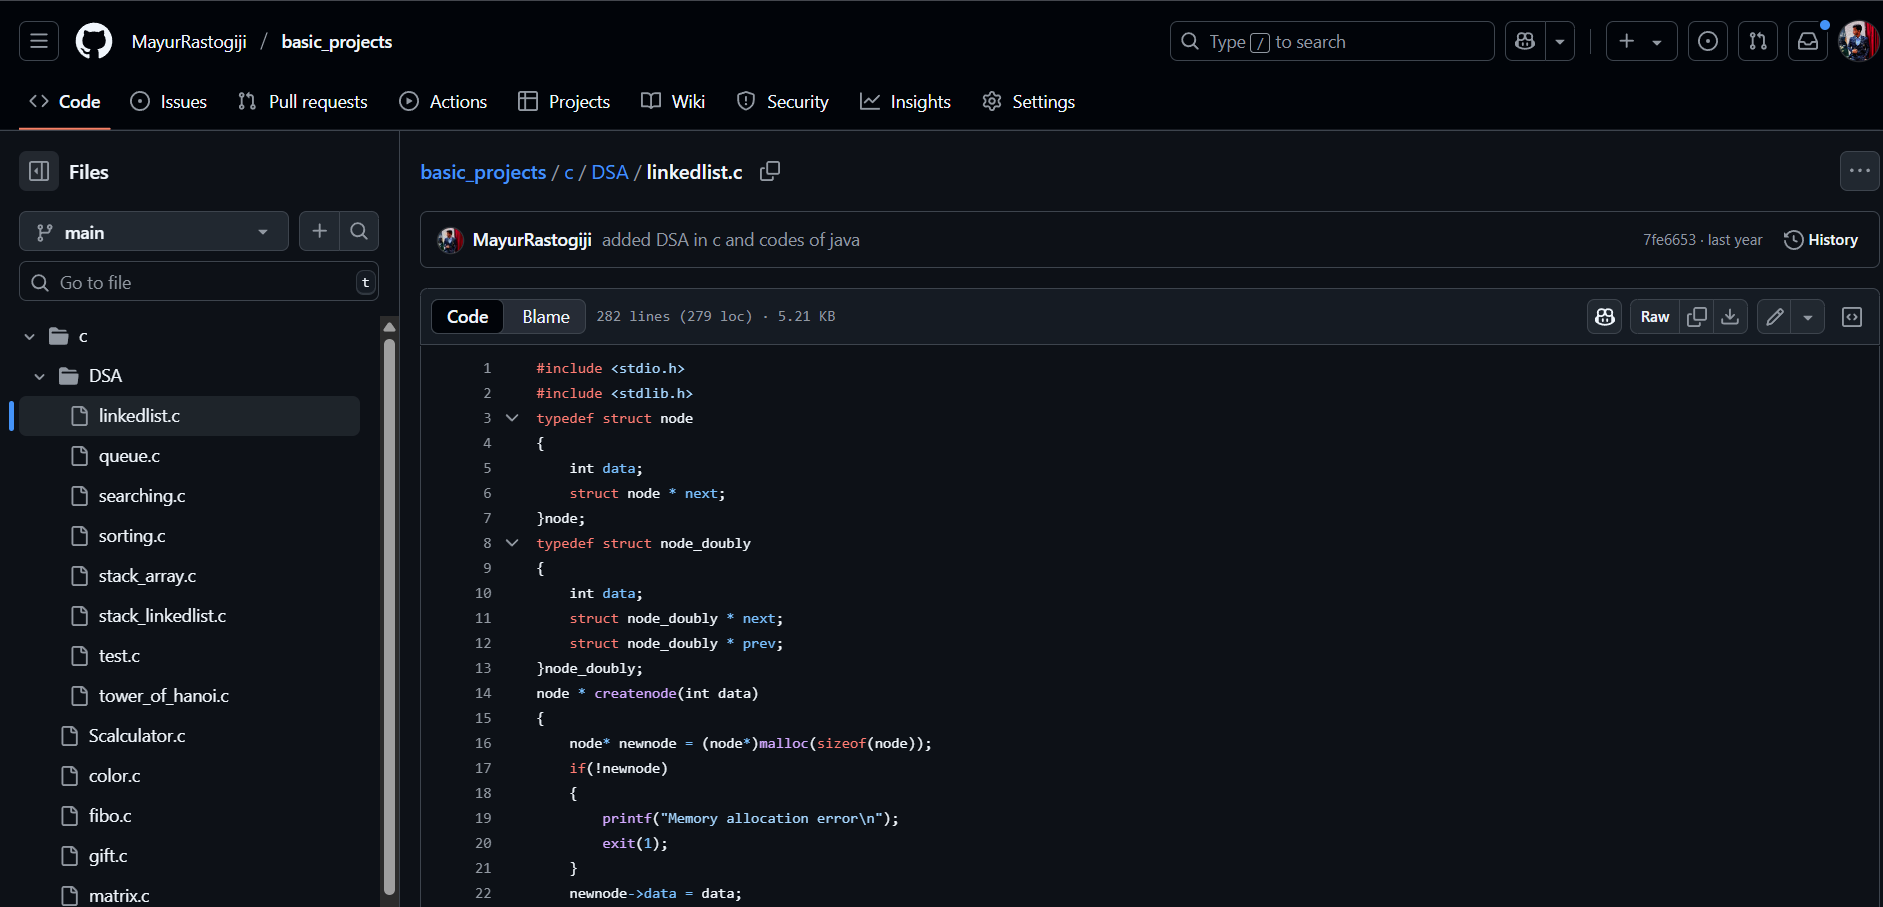Screen dimensions: 1883x907
Task: Open the symbols panel icon
Action: 1852,317
